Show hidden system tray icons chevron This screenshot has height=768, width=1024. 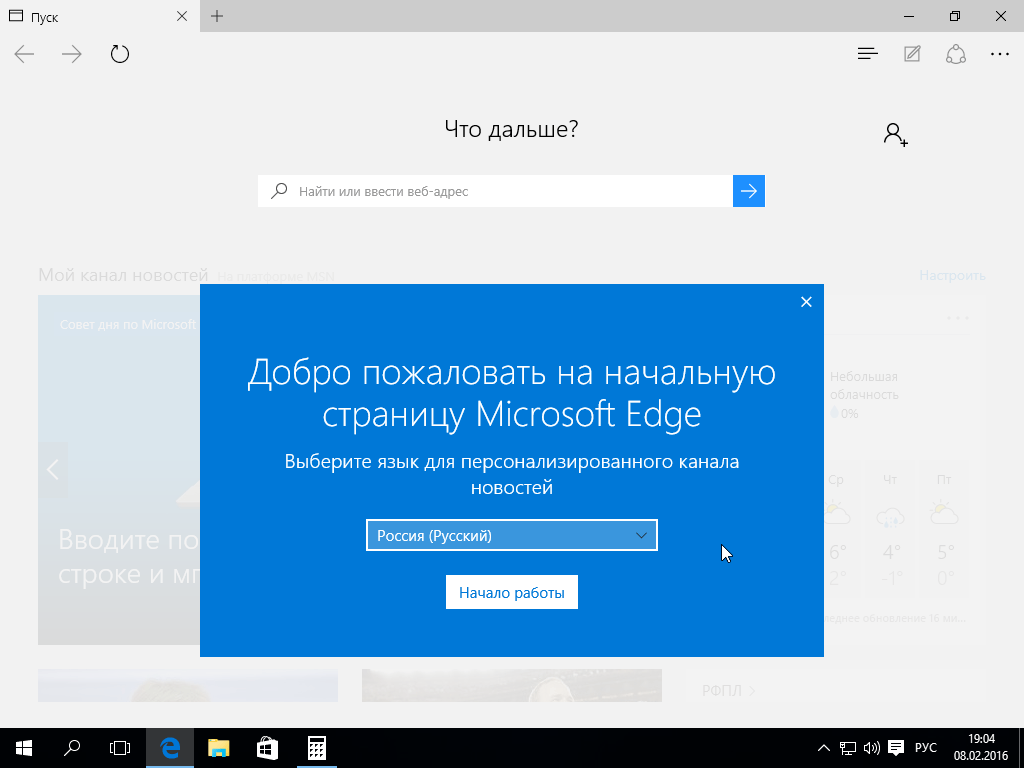(823, 748)
